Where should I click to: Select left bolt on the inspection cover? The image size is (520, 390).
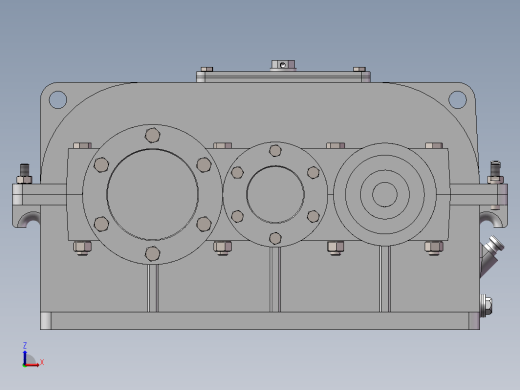pyautogui.click(x=207, y=69)
